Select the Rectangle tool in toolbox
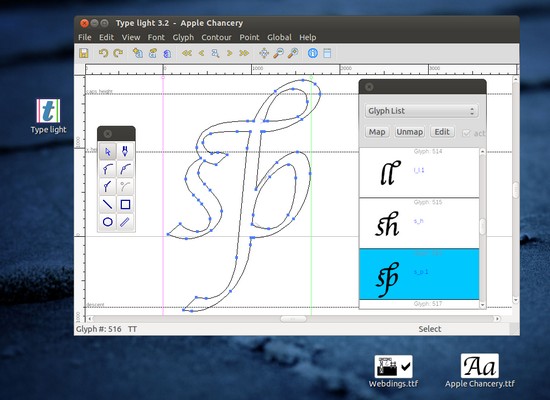This screenshot has height=400, width=550. [125, 204]
